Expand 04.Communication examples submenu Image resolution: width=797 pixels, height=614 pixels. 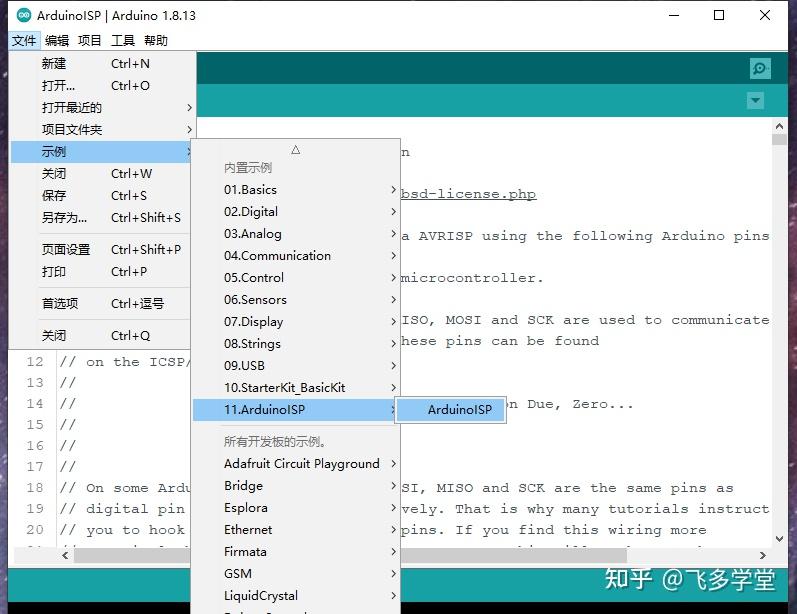coord(296,255)
